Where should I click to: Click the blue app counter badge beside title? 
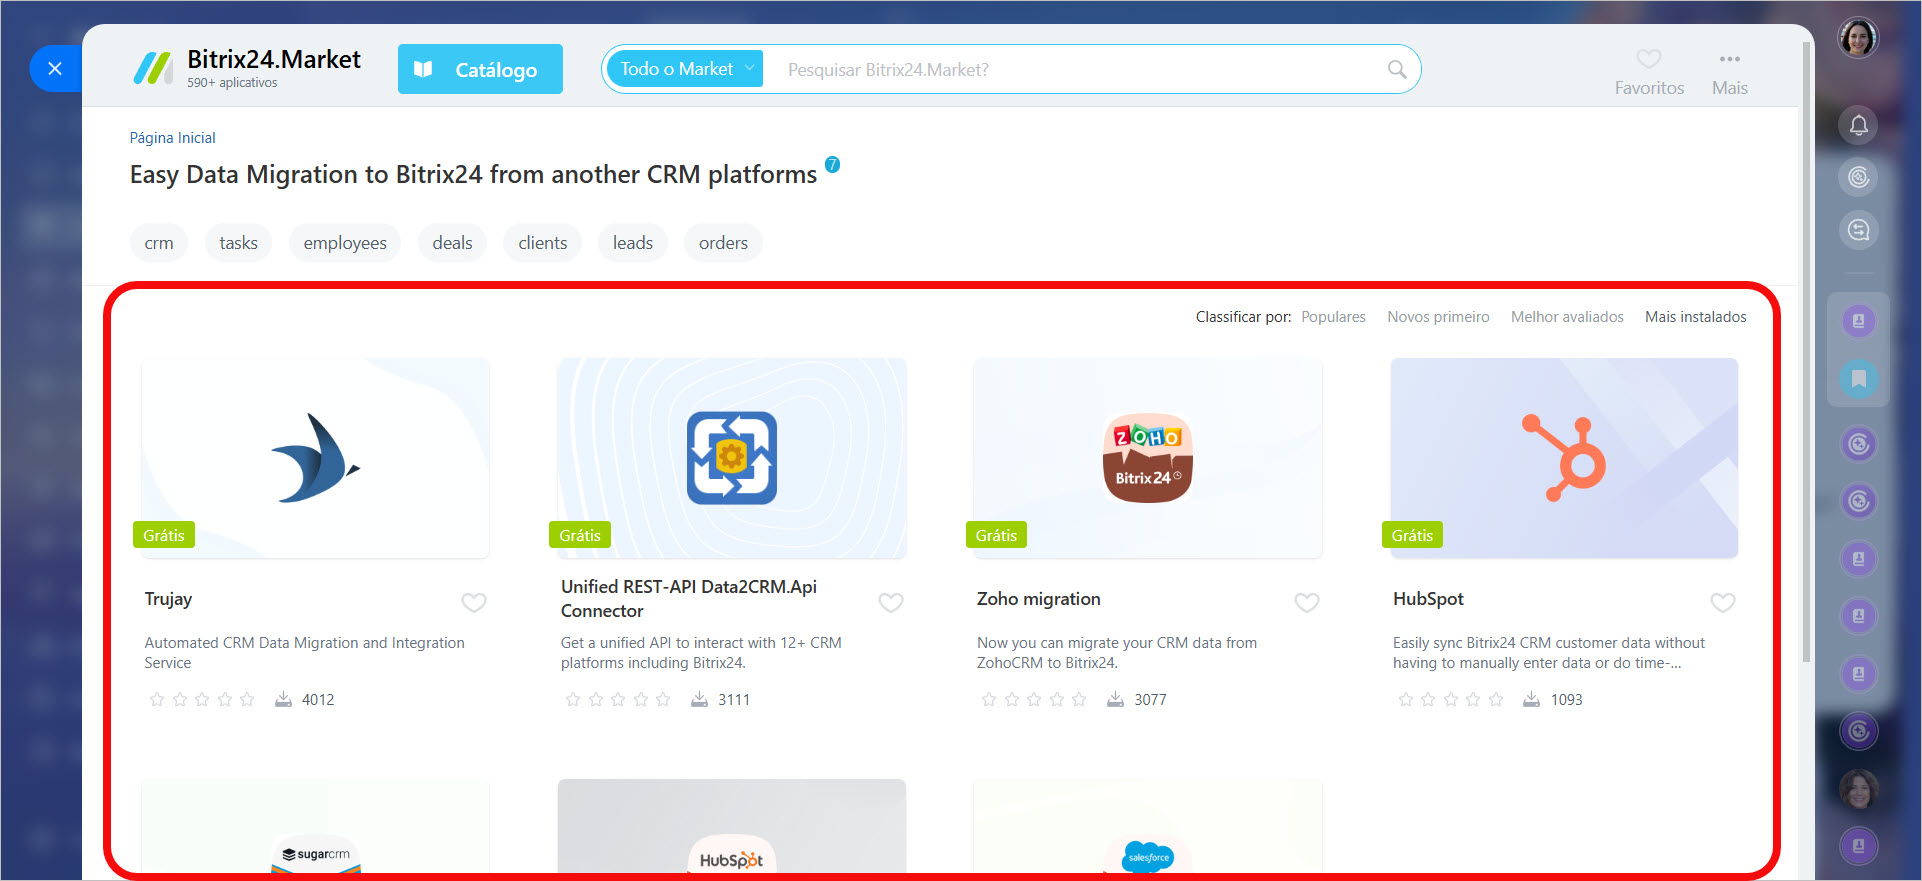832,164
